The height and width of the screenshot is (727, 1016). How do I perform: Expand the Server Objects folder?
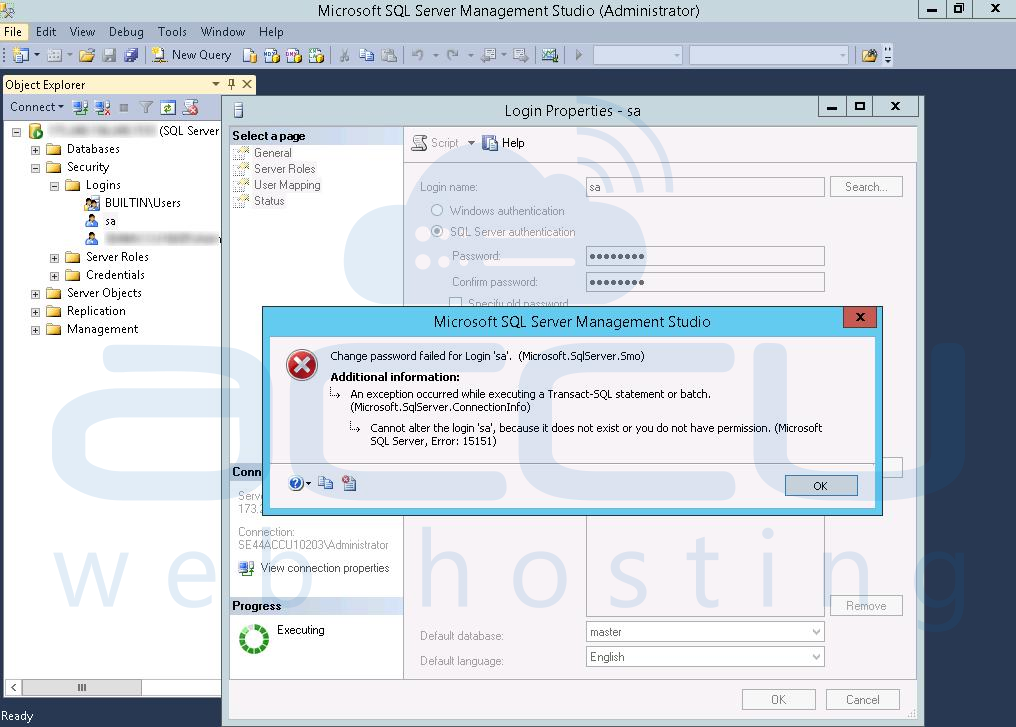[36, 294]
